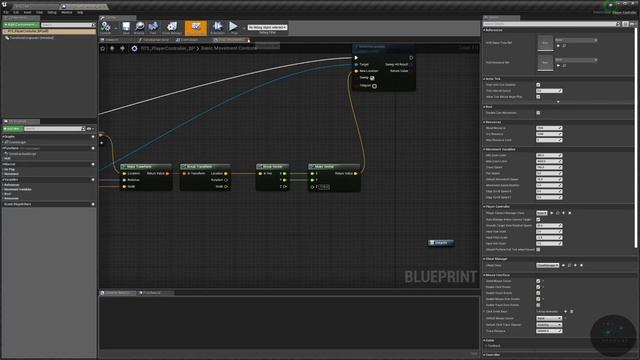Image resolution: width=640 pixels, height=360 pixels.
Task: Click the Find in Content Browser icon
Action: tap(139, 27)
